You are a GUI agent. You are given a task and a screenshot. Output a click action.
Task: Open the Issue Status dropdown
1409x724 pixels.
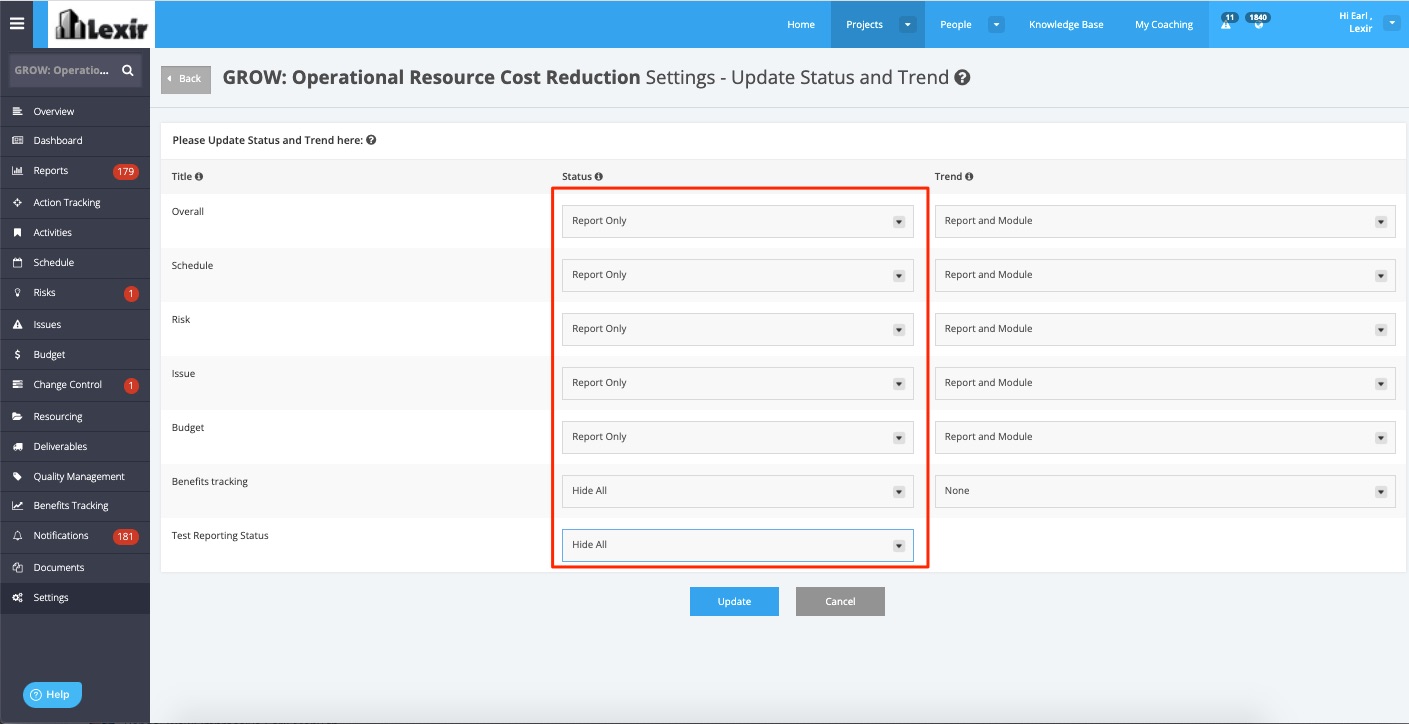[738, 383]
